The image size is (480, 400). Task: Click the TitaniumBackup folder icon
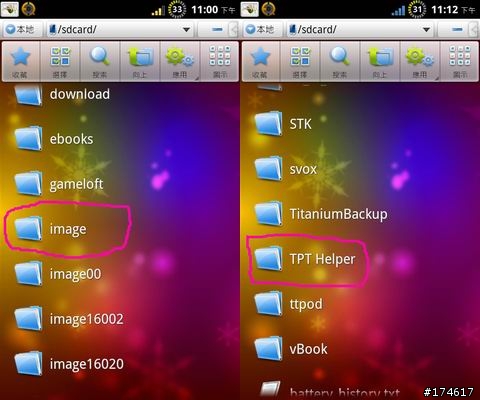[x=269, y=213]
